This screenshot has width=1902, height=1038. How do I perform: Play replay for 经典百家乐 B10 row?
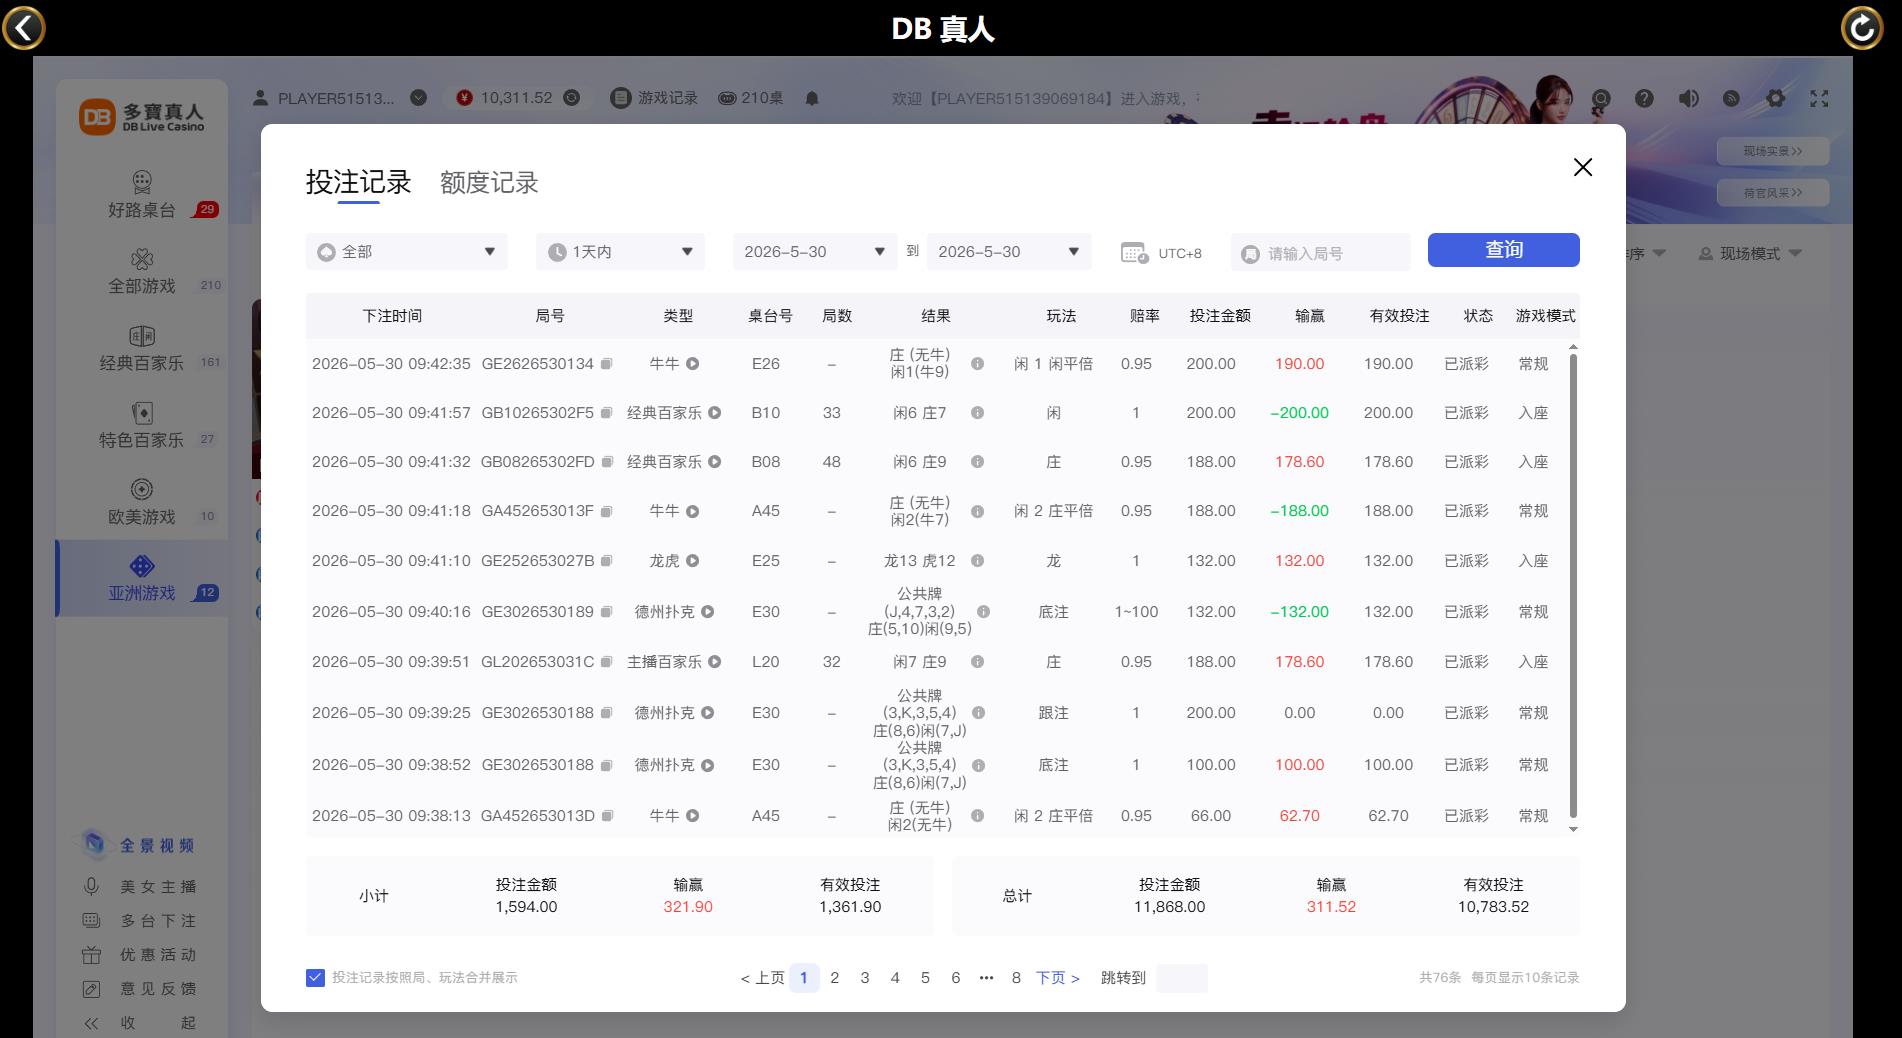[x=714, y=413]
